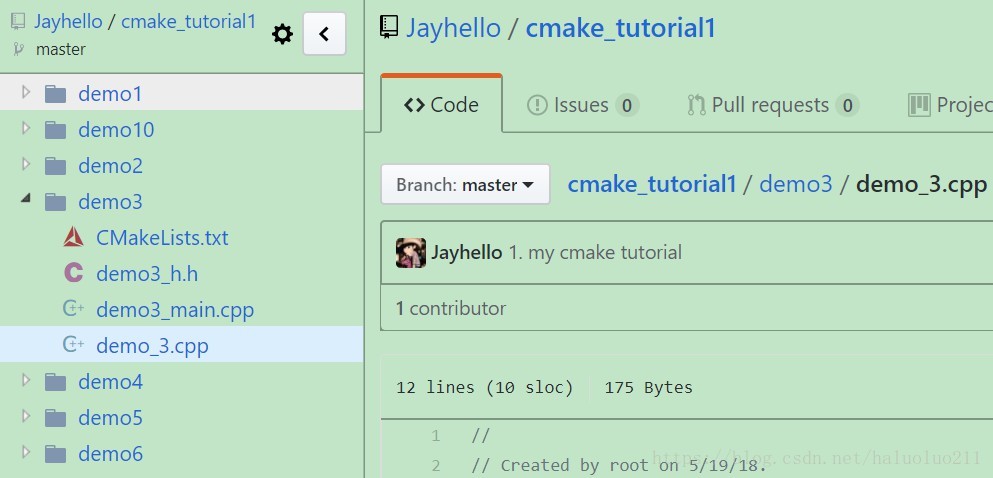Click demo_3.cpp filename in the breadcrumb

pos(921,185)
